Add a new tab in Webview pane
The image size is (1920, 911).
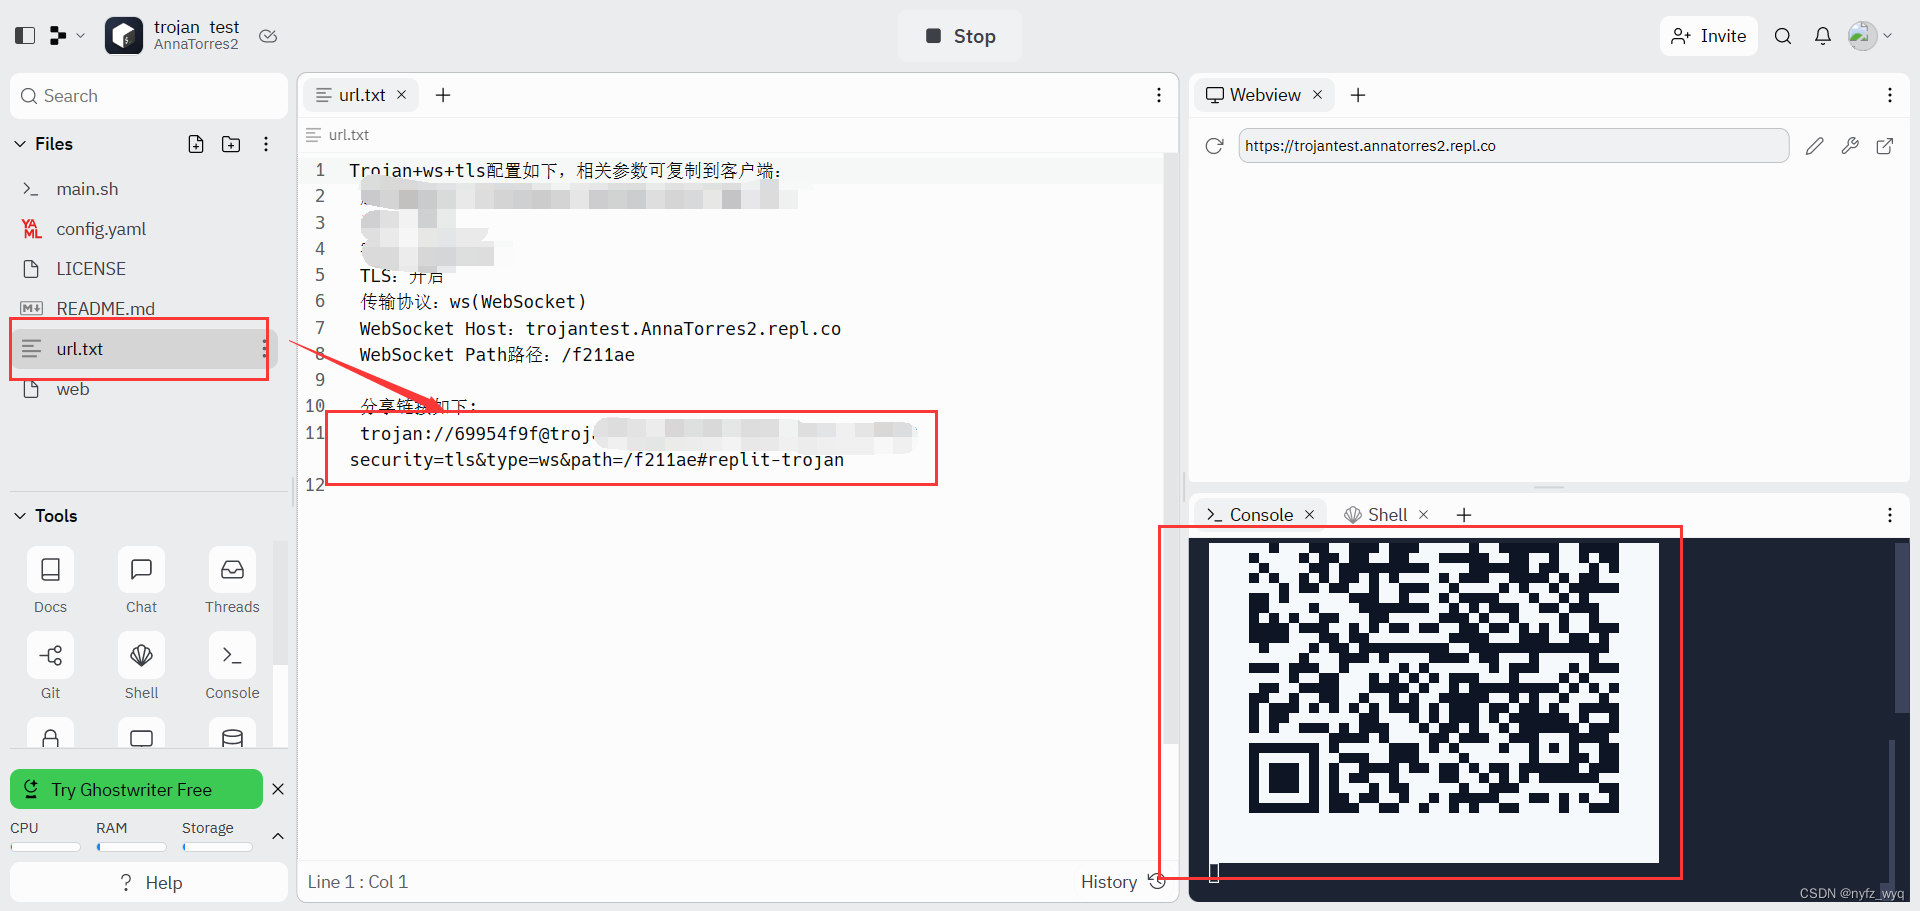point(1358,95)
